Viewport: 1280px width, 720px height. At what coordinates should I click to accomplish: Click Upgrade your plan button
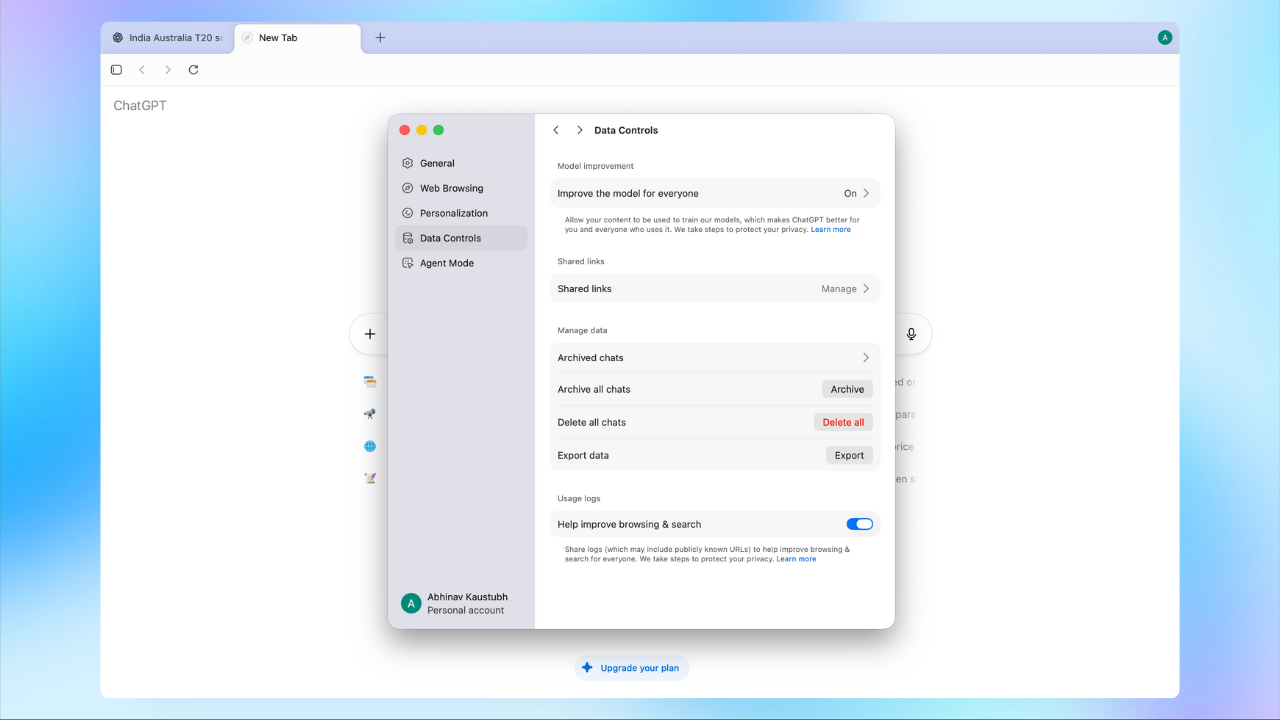click(x=631, y=668)
